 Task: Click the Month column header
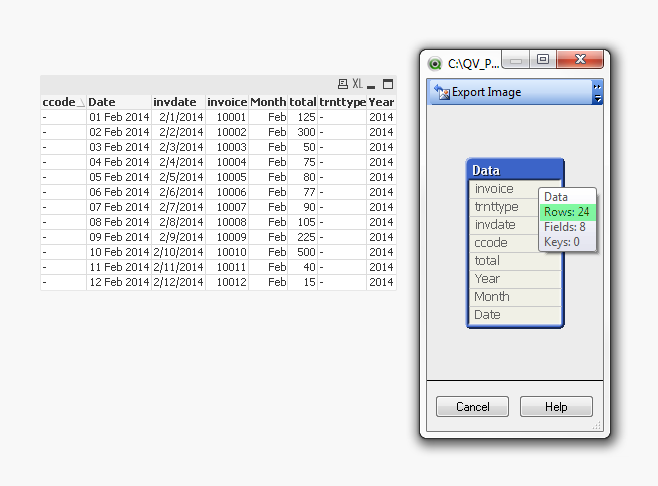[268, 102]
